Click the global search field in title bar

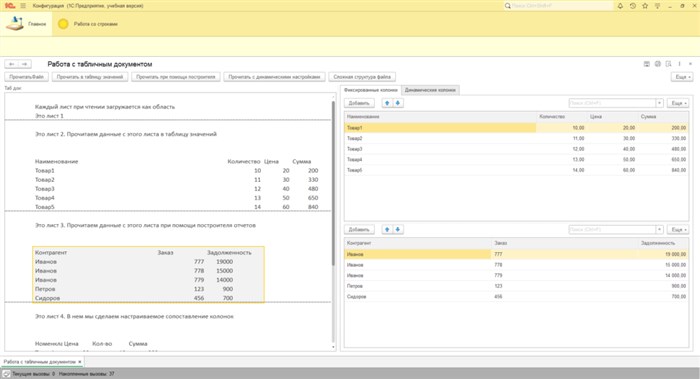pos(558,6)
